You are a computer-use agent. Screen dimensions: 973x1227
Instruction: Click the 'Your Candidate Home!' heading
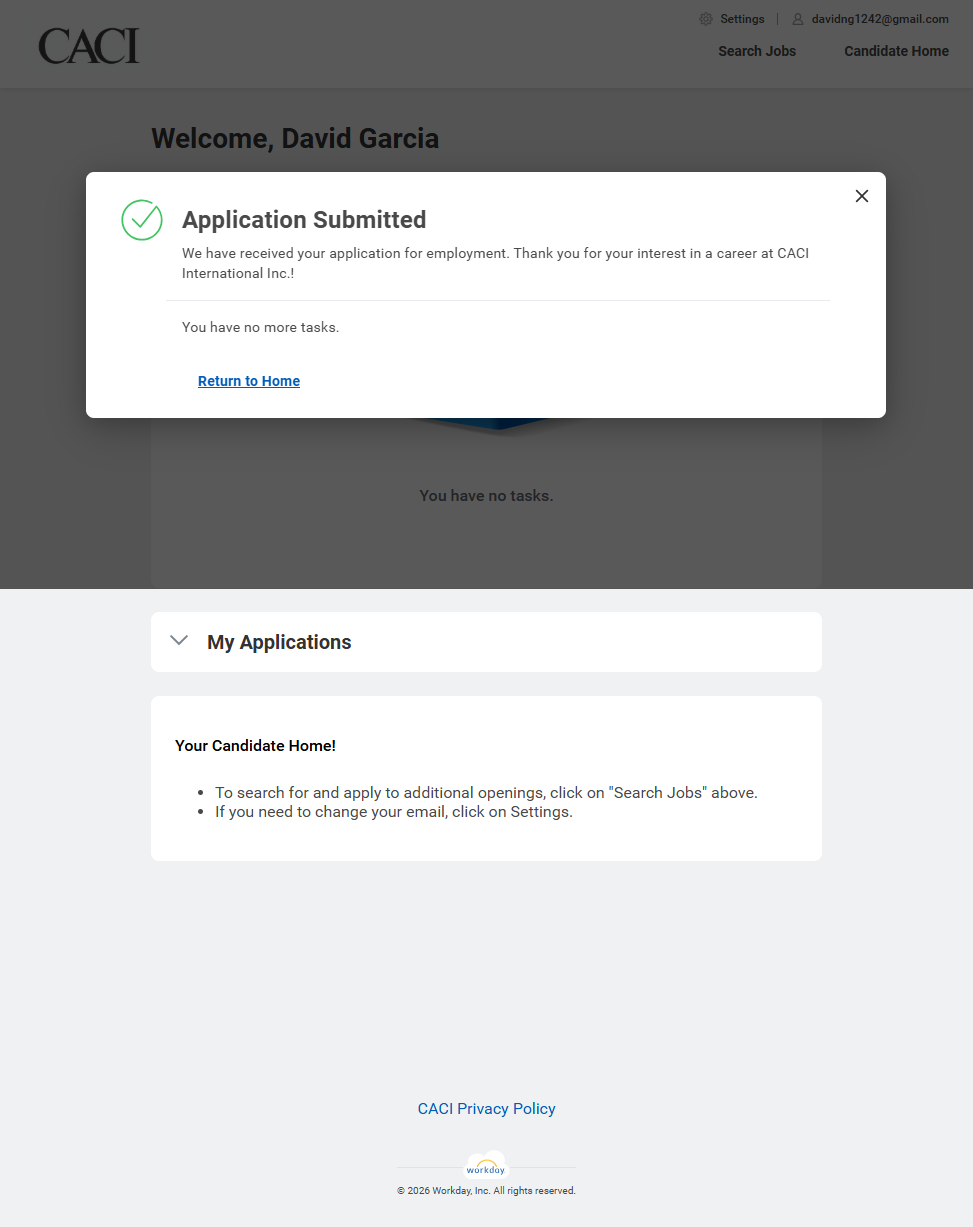point(255,745)
